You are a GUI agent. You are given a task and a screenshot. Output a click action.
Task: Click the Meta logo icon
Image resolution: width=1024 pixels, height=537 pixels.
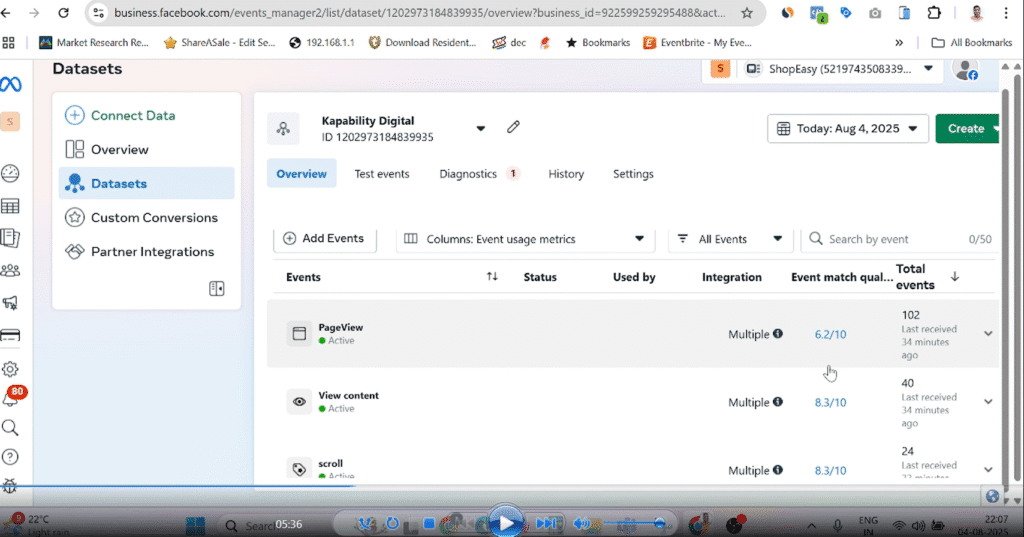click(11, 82)
